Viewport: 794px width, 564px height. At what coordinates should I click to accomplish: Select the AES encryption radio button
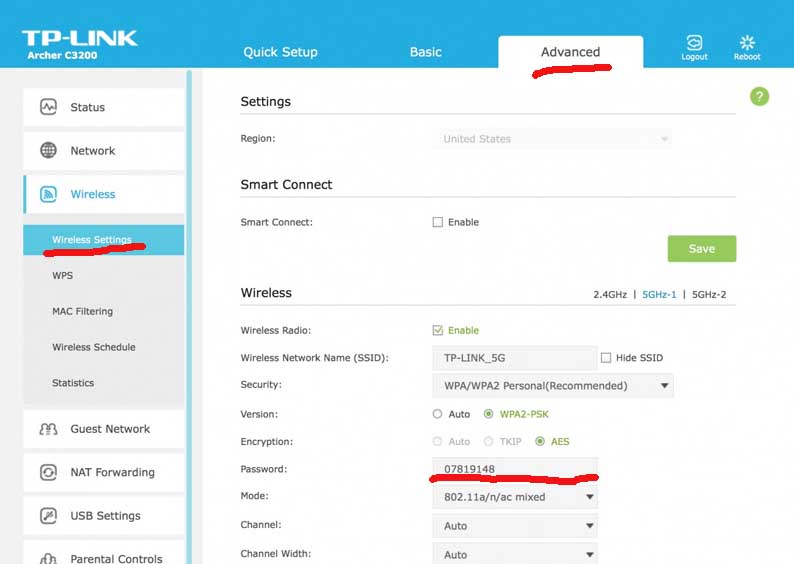click(540, 441)
